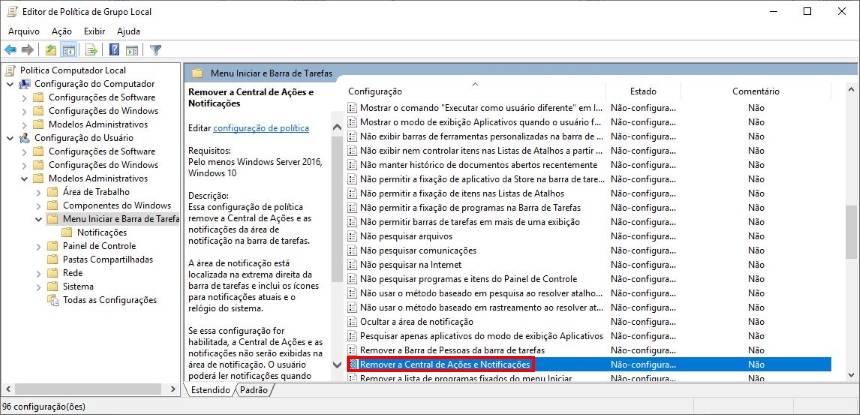Open the Ação menu

coord(61,31)
